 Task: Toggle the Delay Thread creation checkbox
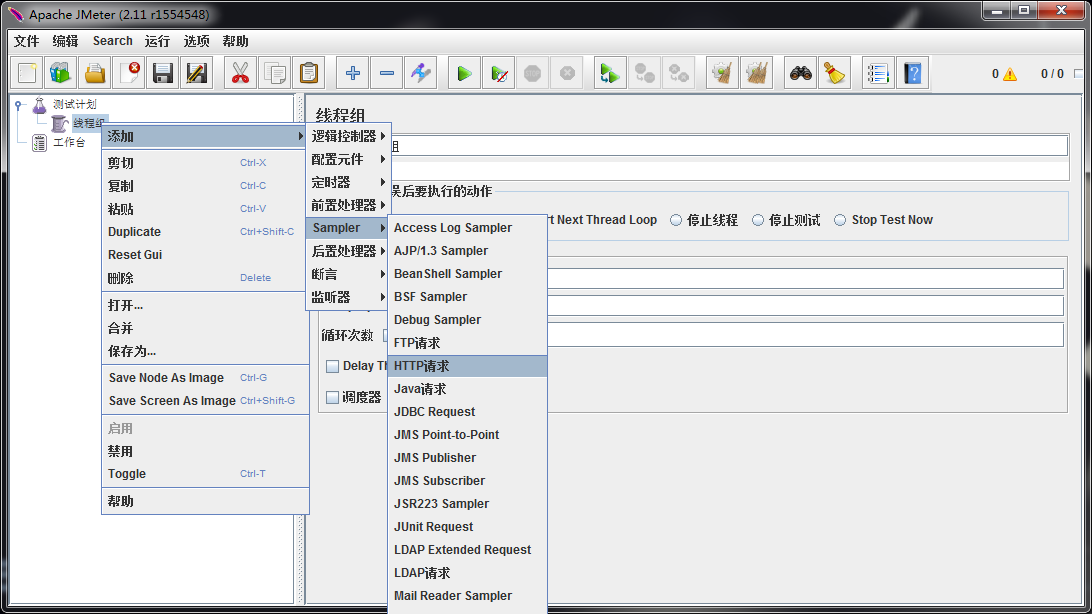click(x=332, y=366)
